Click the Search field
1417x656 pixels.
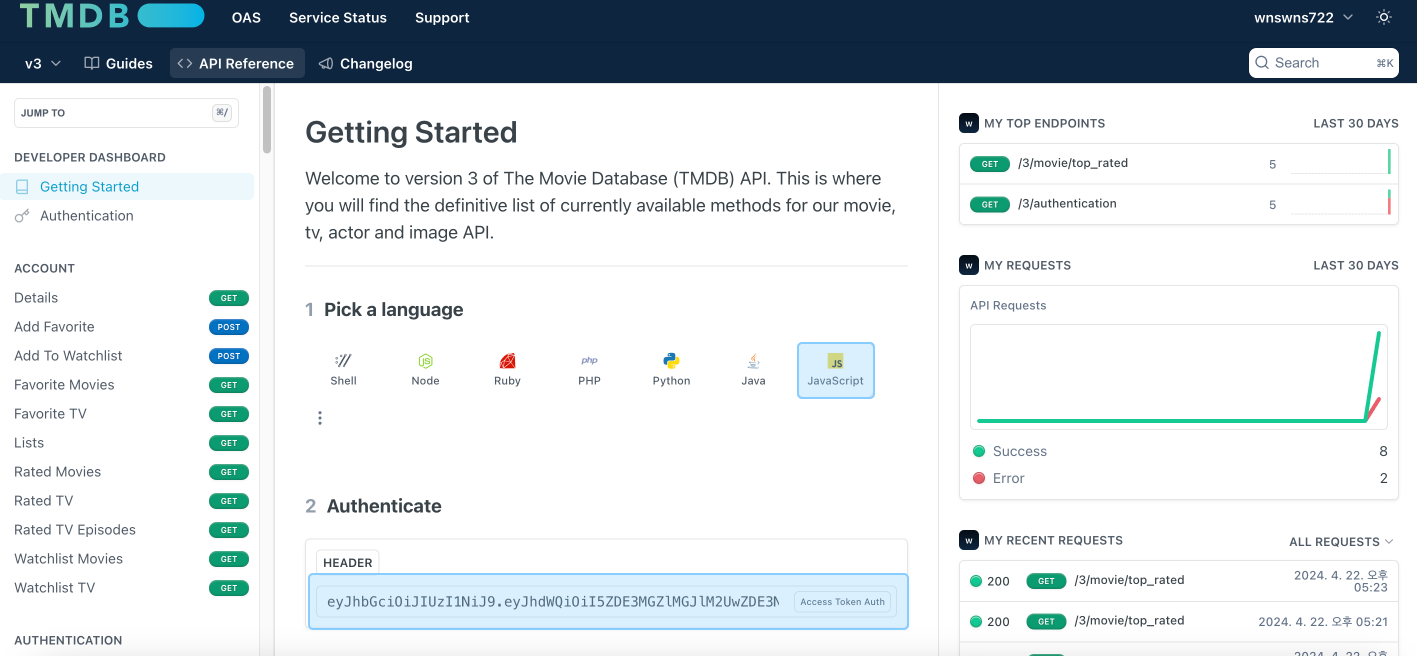coord(1324,63)
